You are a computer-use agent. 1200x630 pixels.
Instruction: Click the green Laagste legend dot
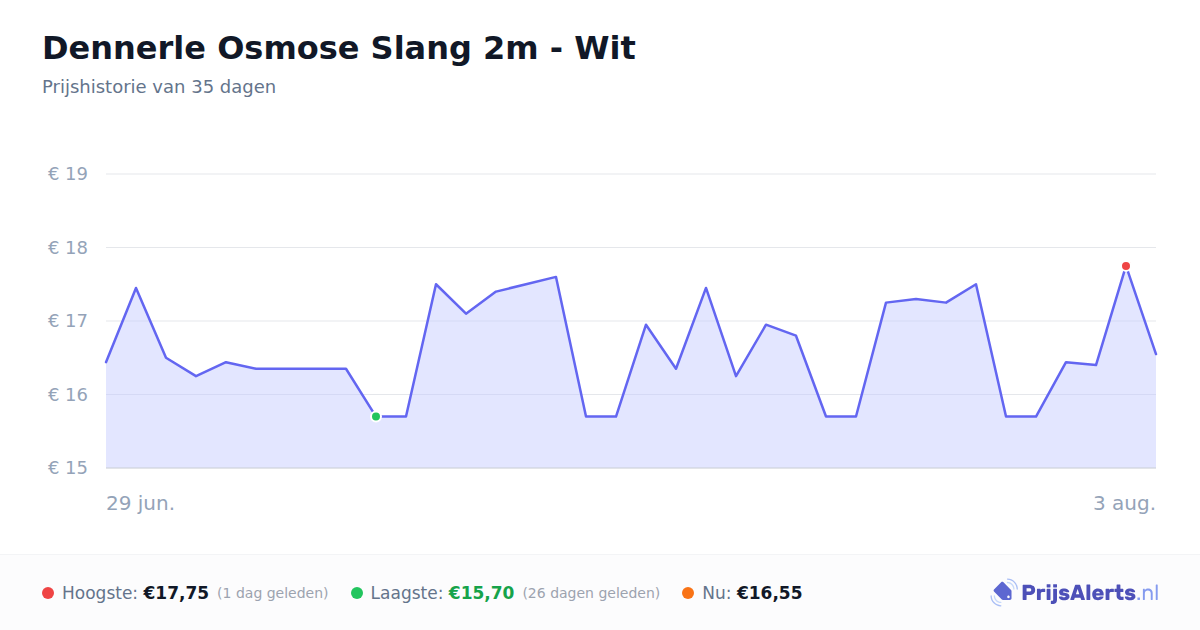pos(357,593)
